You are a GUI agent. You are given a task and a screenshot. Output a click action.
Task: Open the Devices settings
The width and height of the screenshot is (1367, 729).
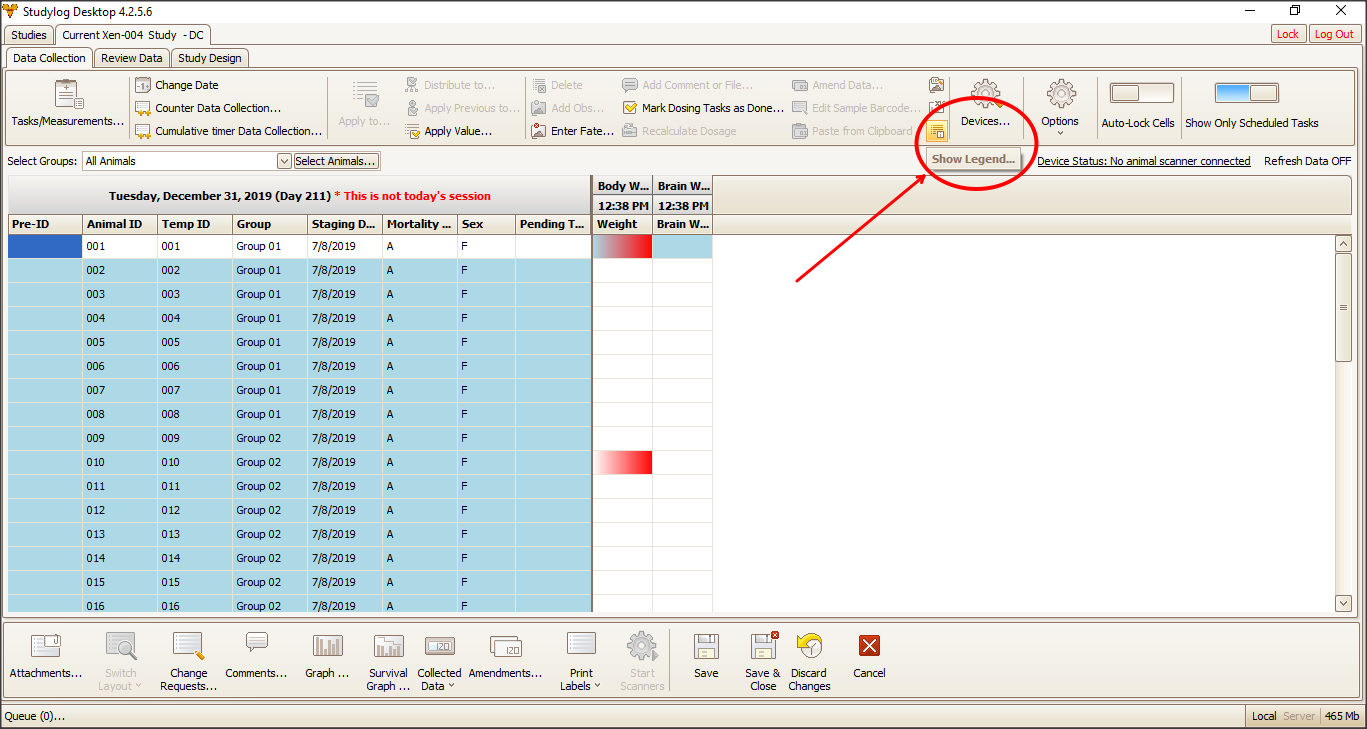985,104
